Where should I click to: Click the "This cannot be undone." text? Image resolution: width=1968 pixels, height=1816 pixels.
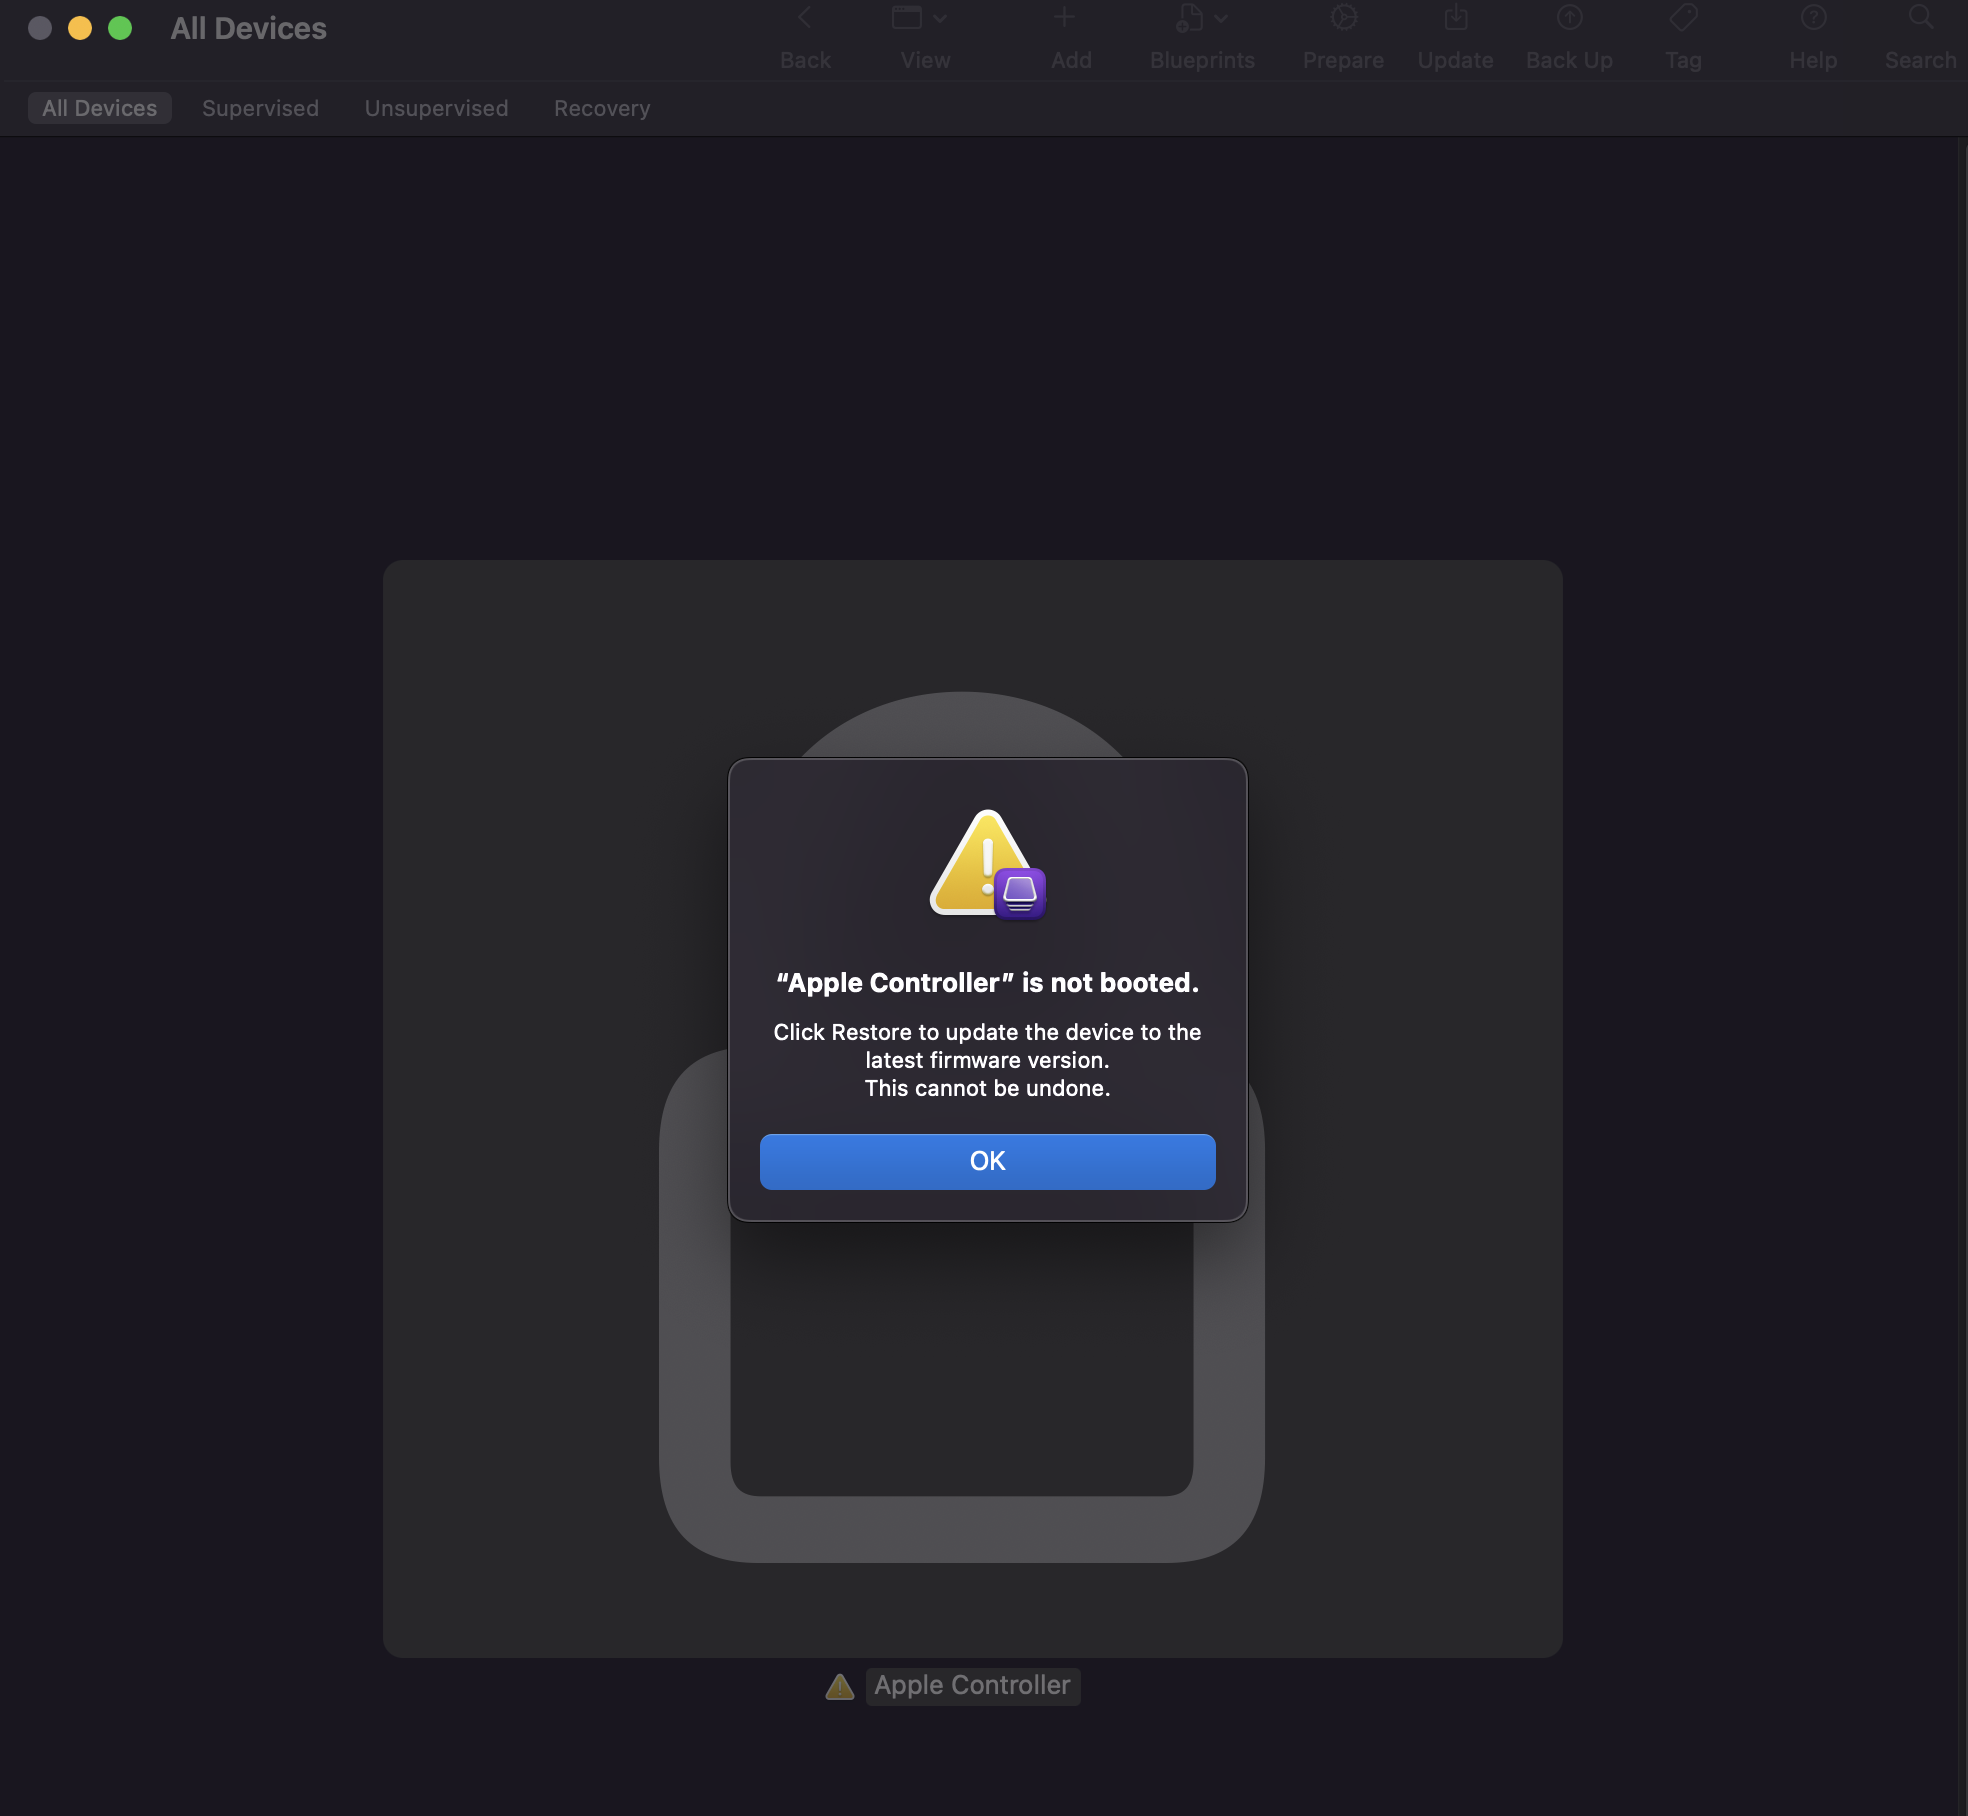(x=987, y=1088)
